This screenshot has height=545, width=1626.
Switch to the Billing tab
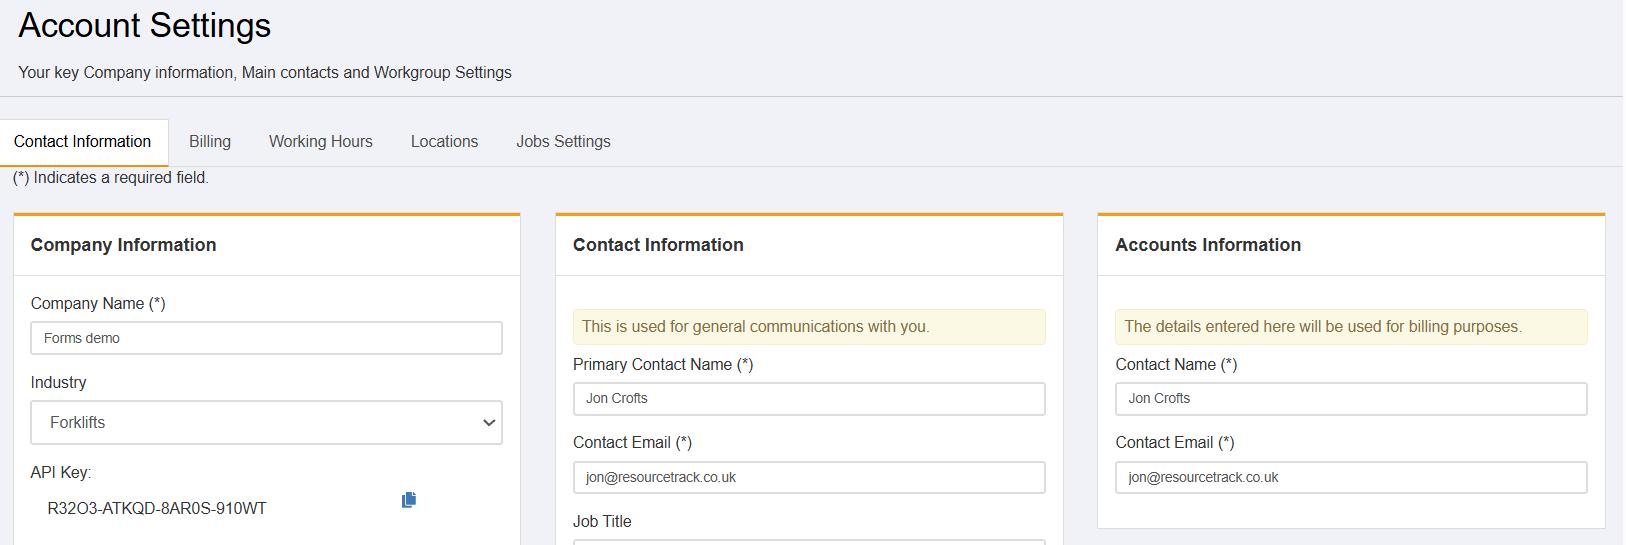(x=210, y=141)
